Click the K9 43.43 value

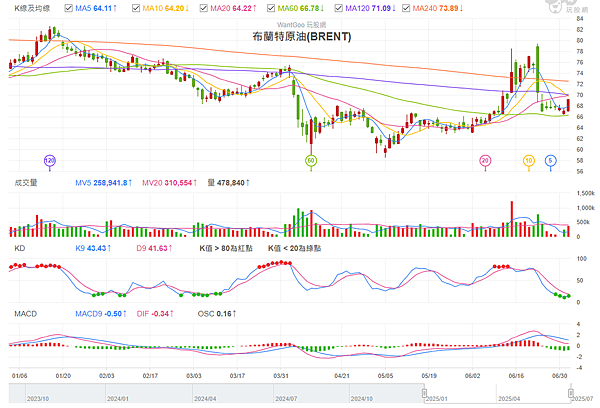click(x=93, y=248)
